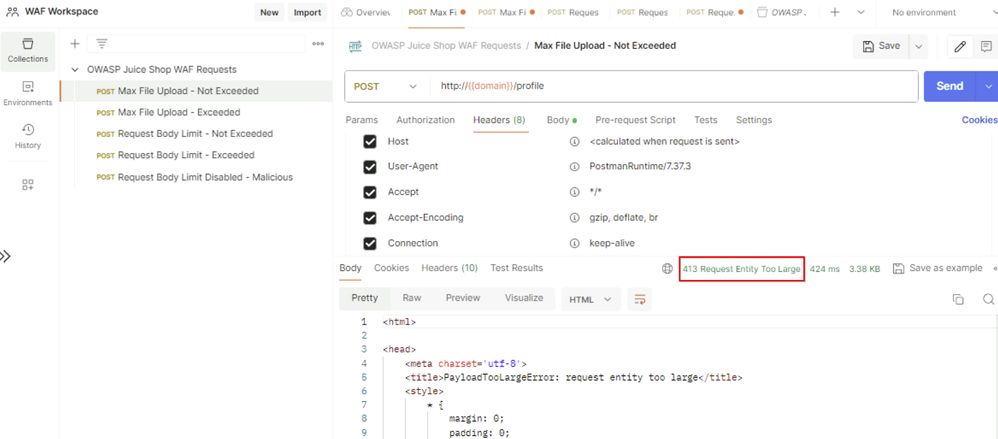This screenshot has height=439, width=998.
Task: Switch to the Authorization tab
Action: (x=426, y=120)
